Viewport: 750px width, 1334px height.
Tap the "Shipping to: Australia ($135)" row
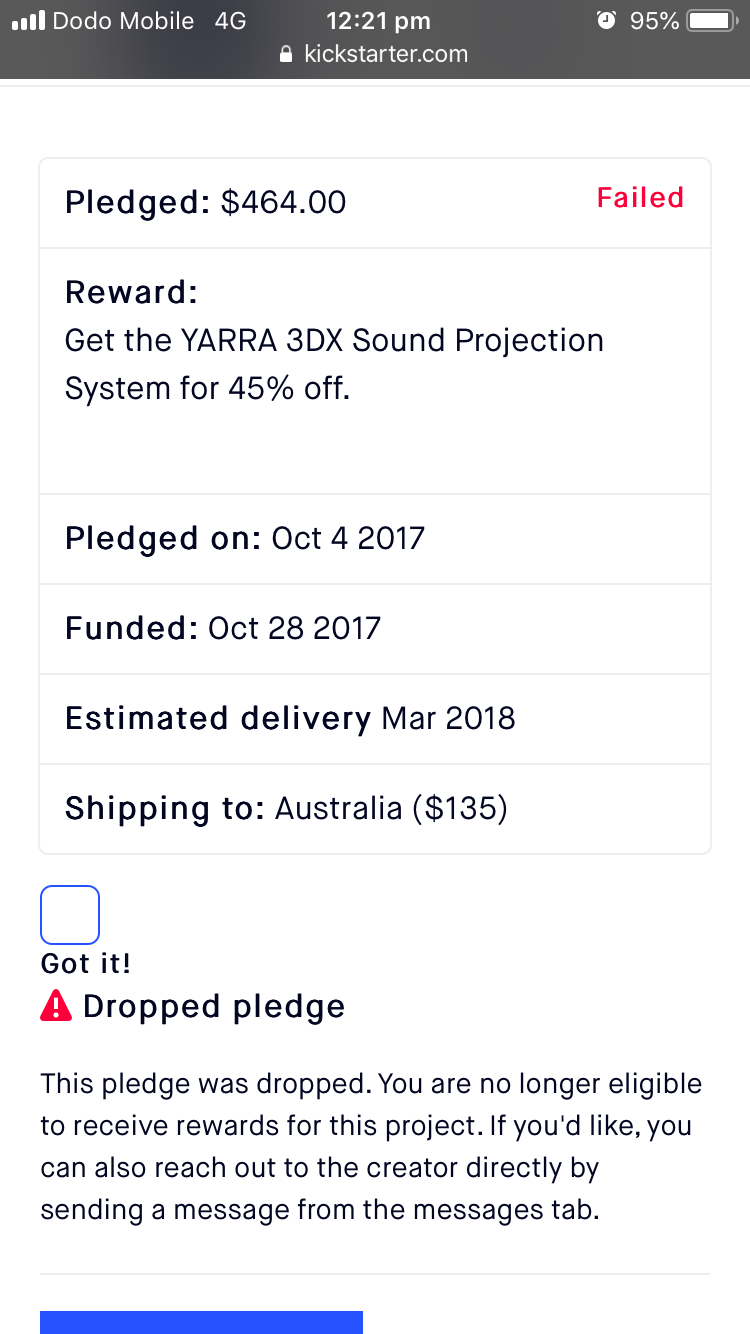point(286,808)
